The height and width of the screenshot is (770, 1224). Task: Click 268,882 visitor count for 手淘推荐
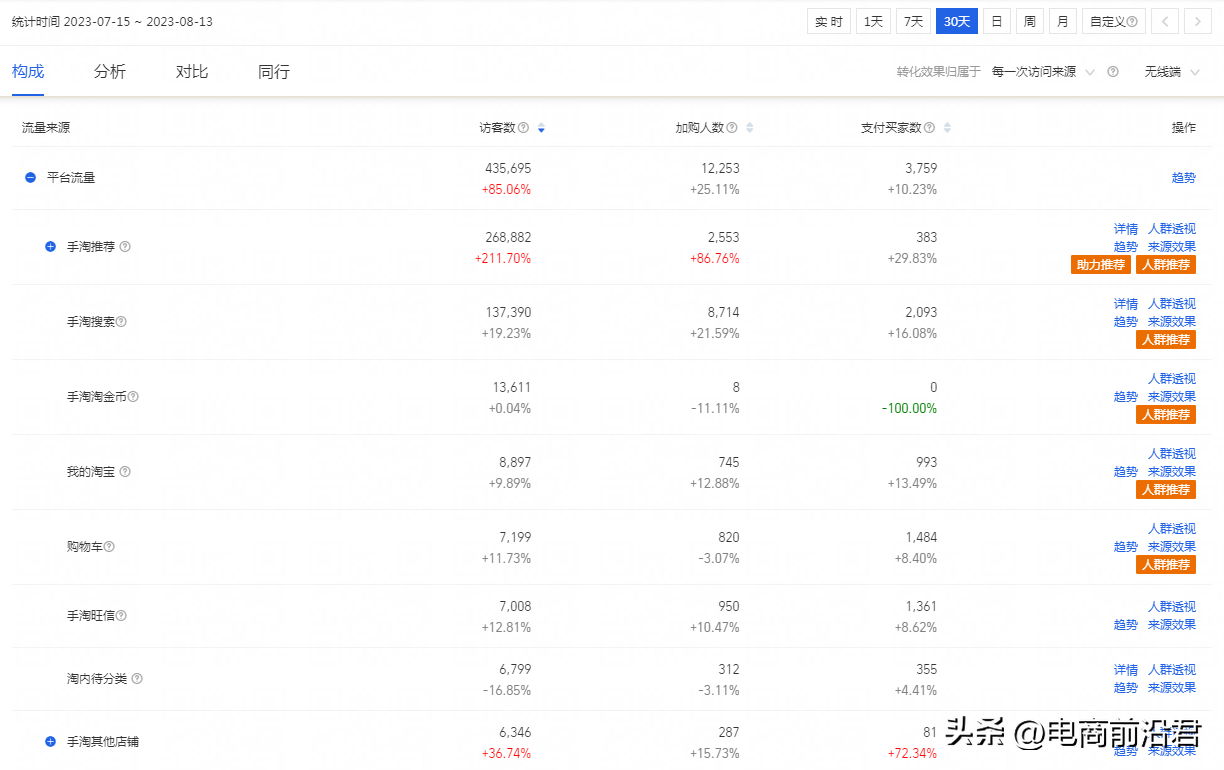click(x=508, y=237)
